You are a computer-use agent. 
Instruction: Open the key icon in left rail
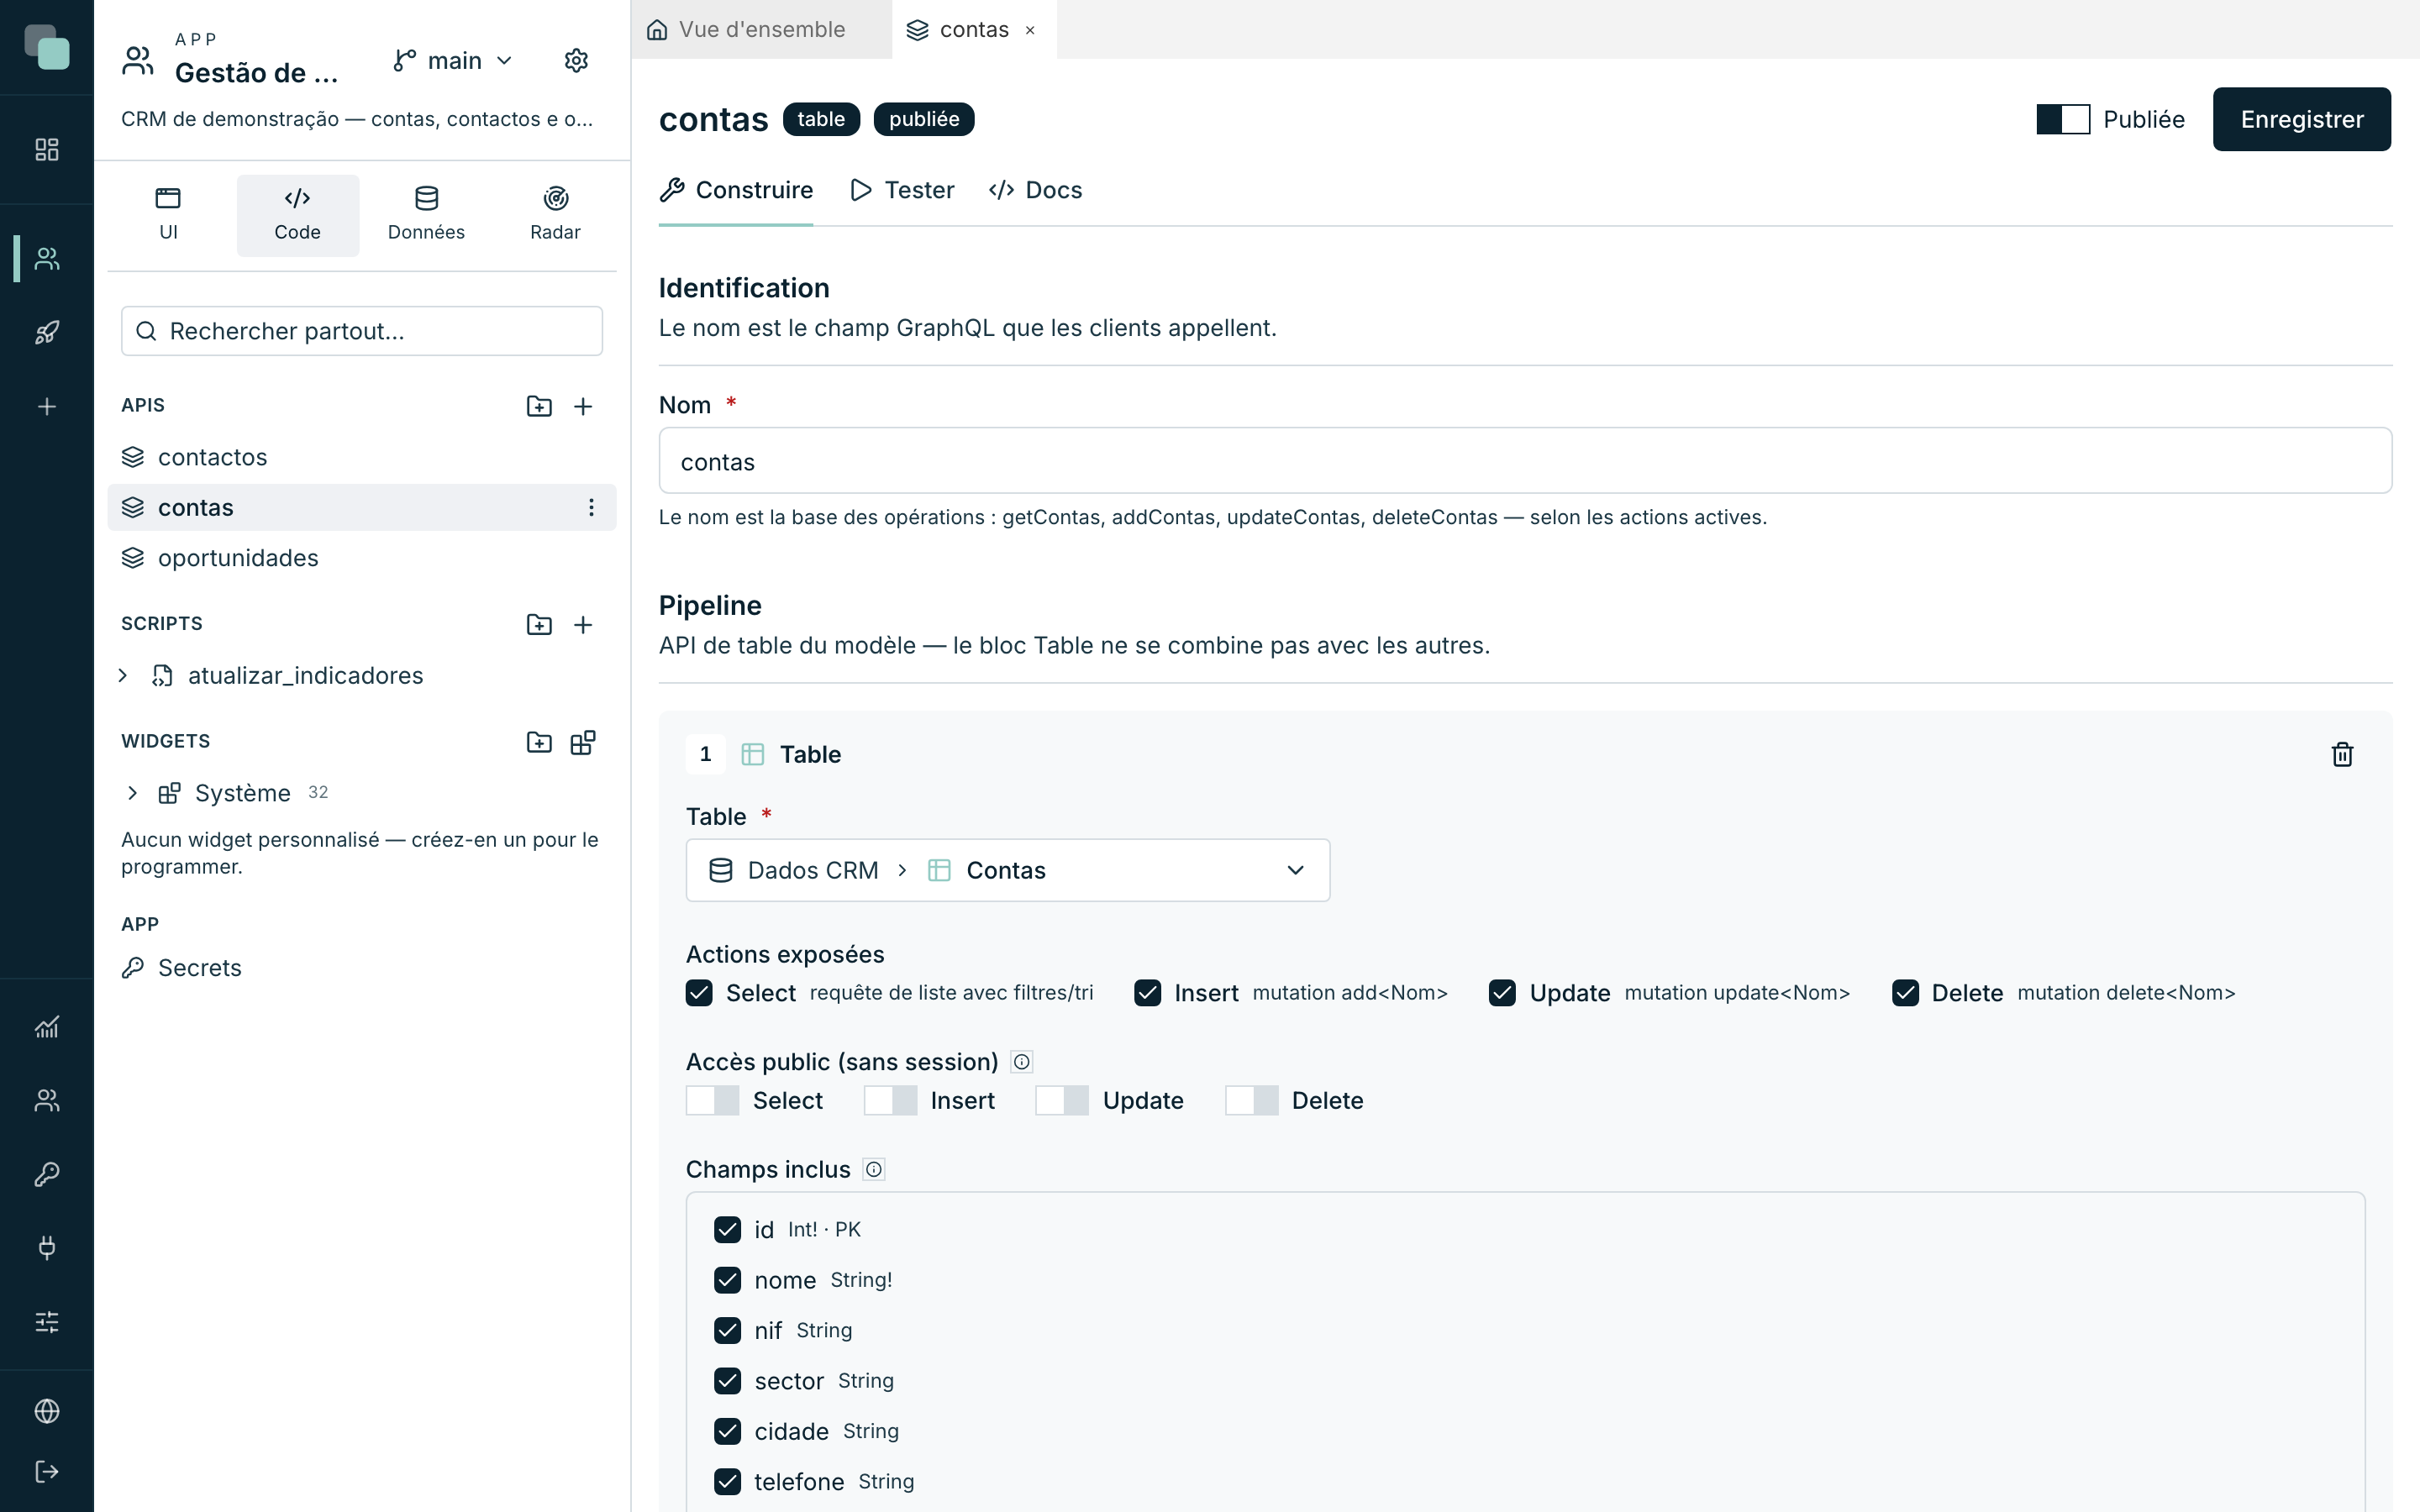coord(47,1174)
